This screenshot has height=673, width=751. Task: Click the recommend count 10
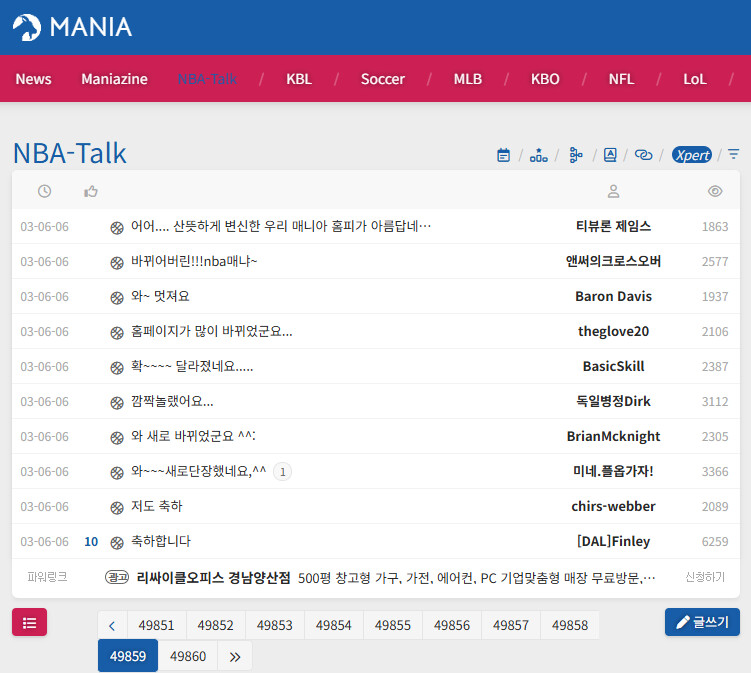tap(91, 542)
